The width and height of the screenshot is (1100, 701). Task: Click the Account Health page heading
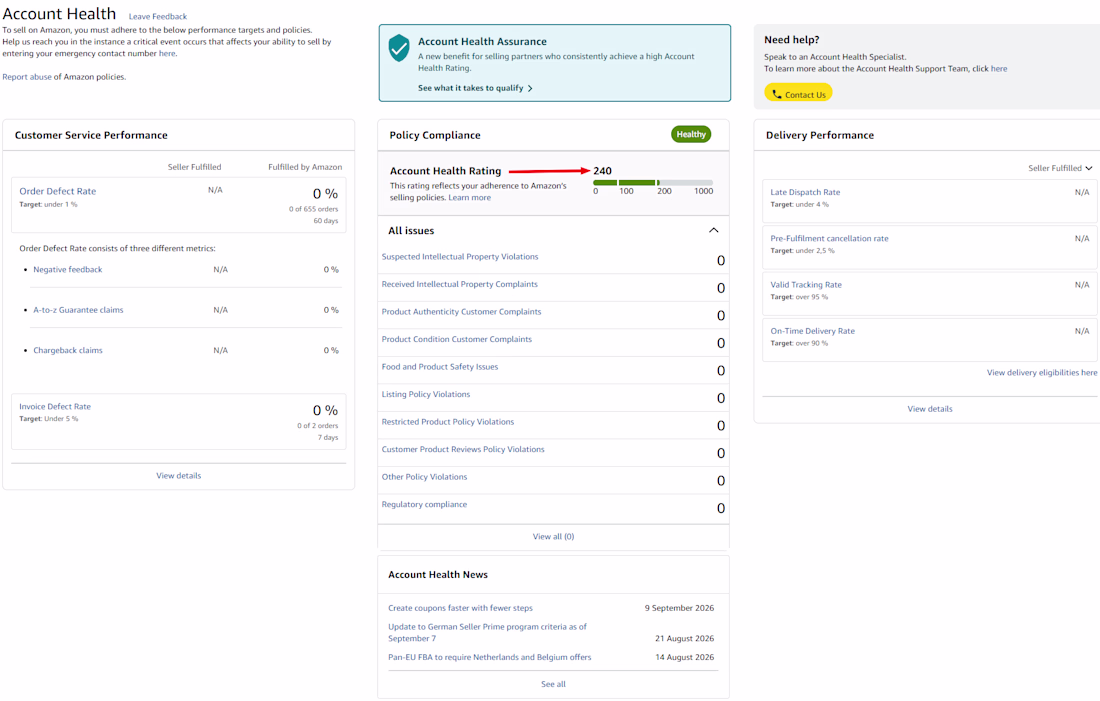click(x=60, y=14)
